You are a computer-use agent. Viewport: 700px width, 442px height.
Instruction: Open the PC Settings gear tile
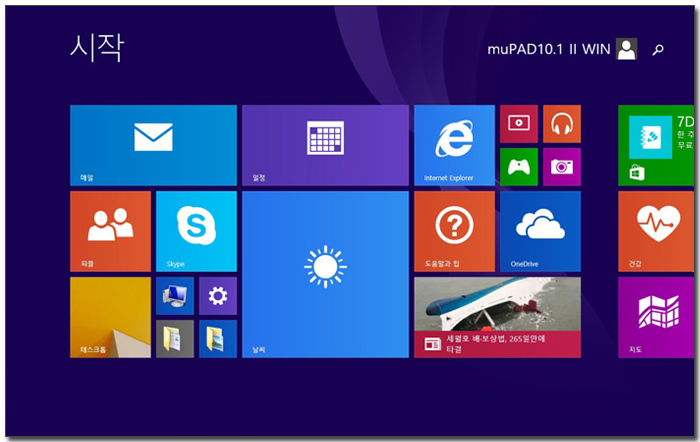pos(217,296)
